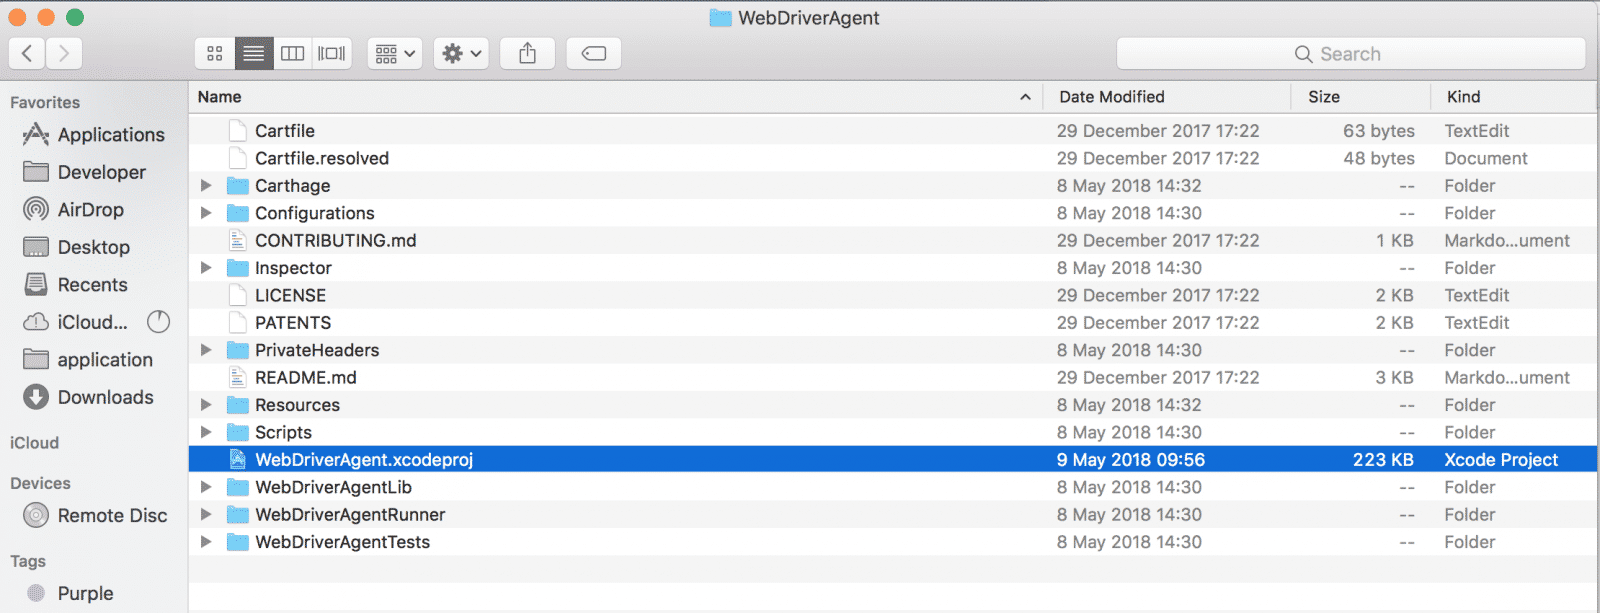1600x613 pixels.
Task: Click in the Search field
Action: point(1351,54)
